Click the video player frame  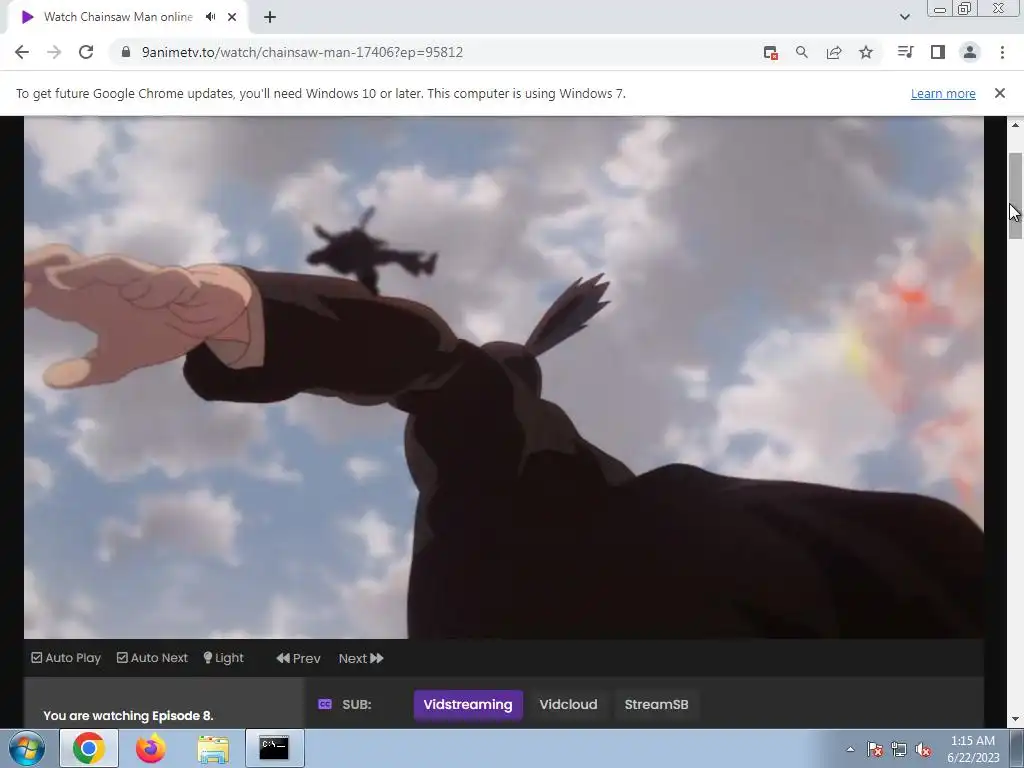(504, 377)
